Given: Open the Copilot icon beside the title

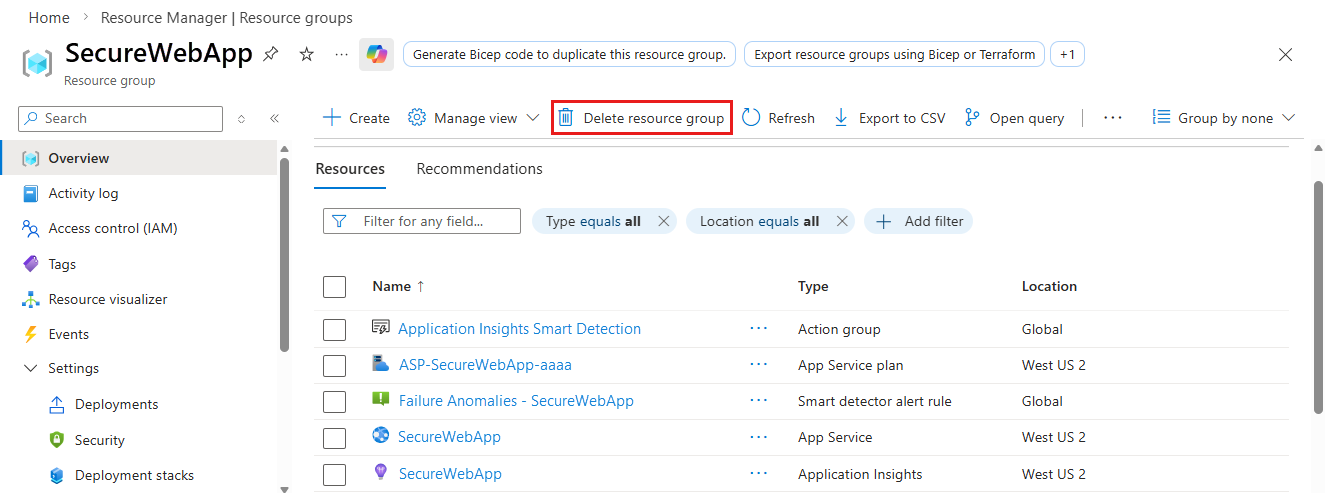Looking at the screenshot, I should point(376,55).
